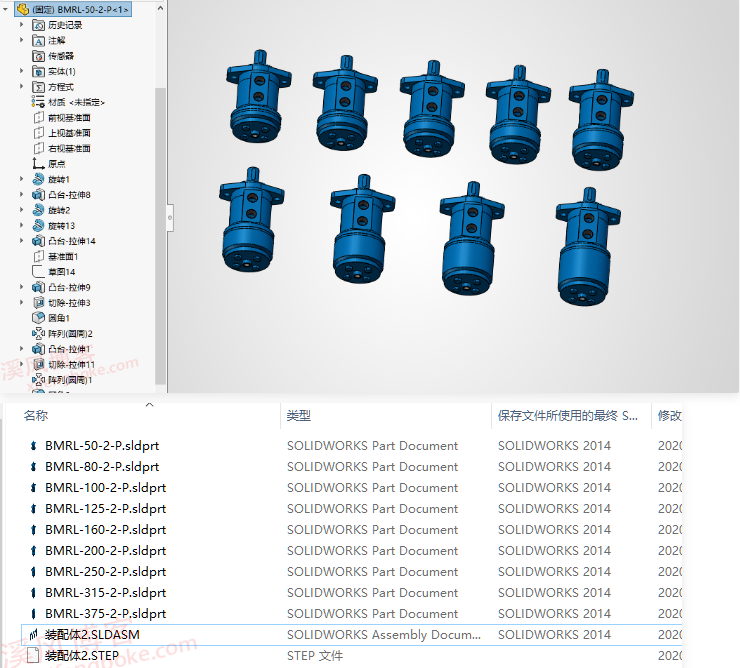Click the 'STEP 文件' type cell
740x668 pixels.
(x=315, y=656)
